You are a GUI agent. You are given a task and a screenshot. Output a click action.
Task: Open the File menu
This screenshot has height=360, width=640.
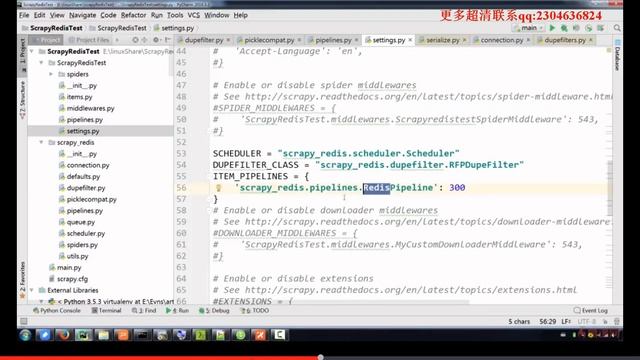(24, 15)
